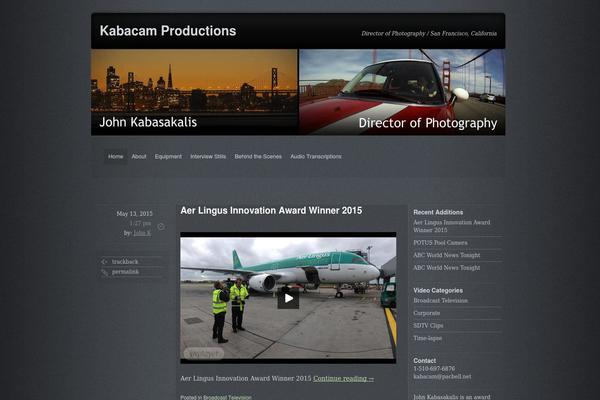Click the Golden Gate car header image
600x400 pixels.
click(402, 92)
